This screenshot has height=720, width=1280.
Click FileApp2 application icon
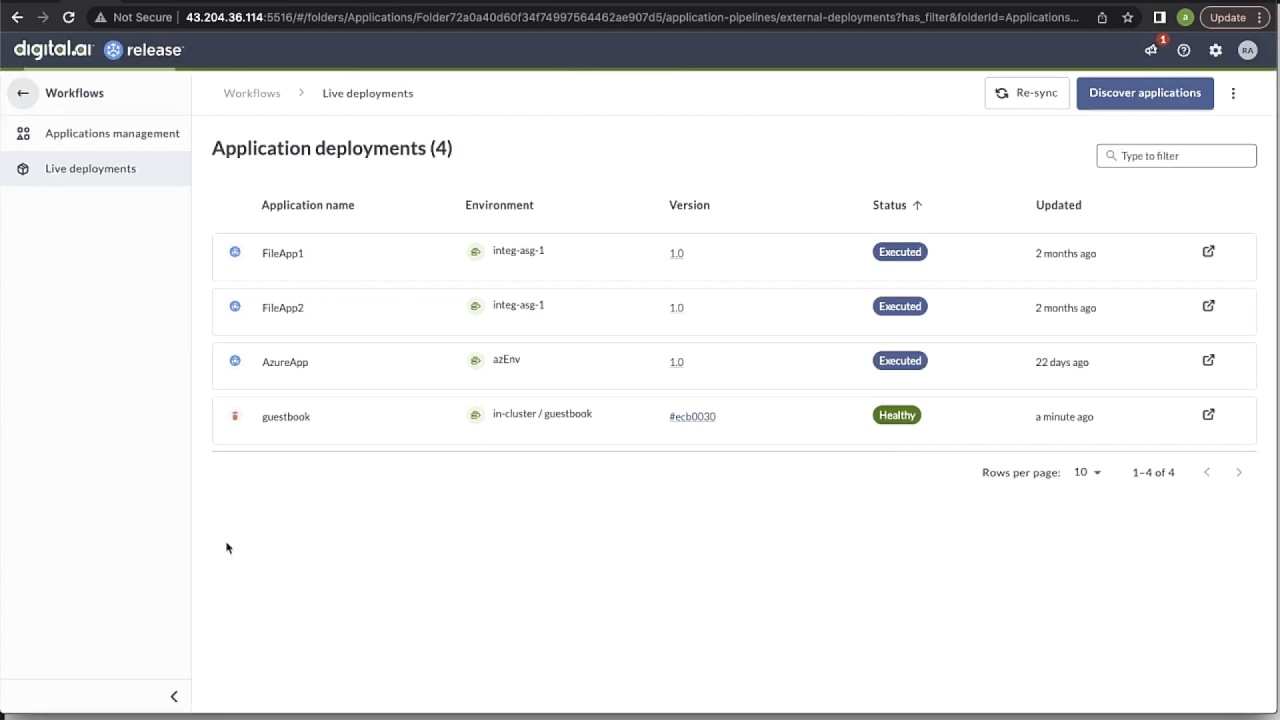(235, 306)
